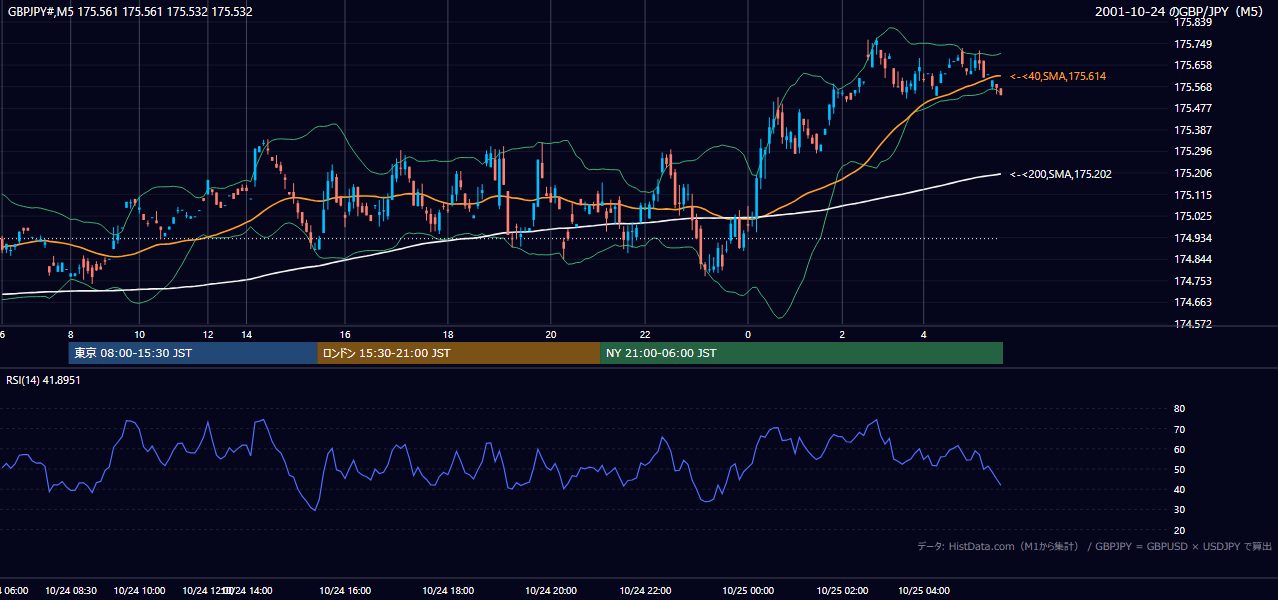The image size is (1278, 600).
Task: Click the 10/24 22:00 time label
Action: [x=645, y=590]
